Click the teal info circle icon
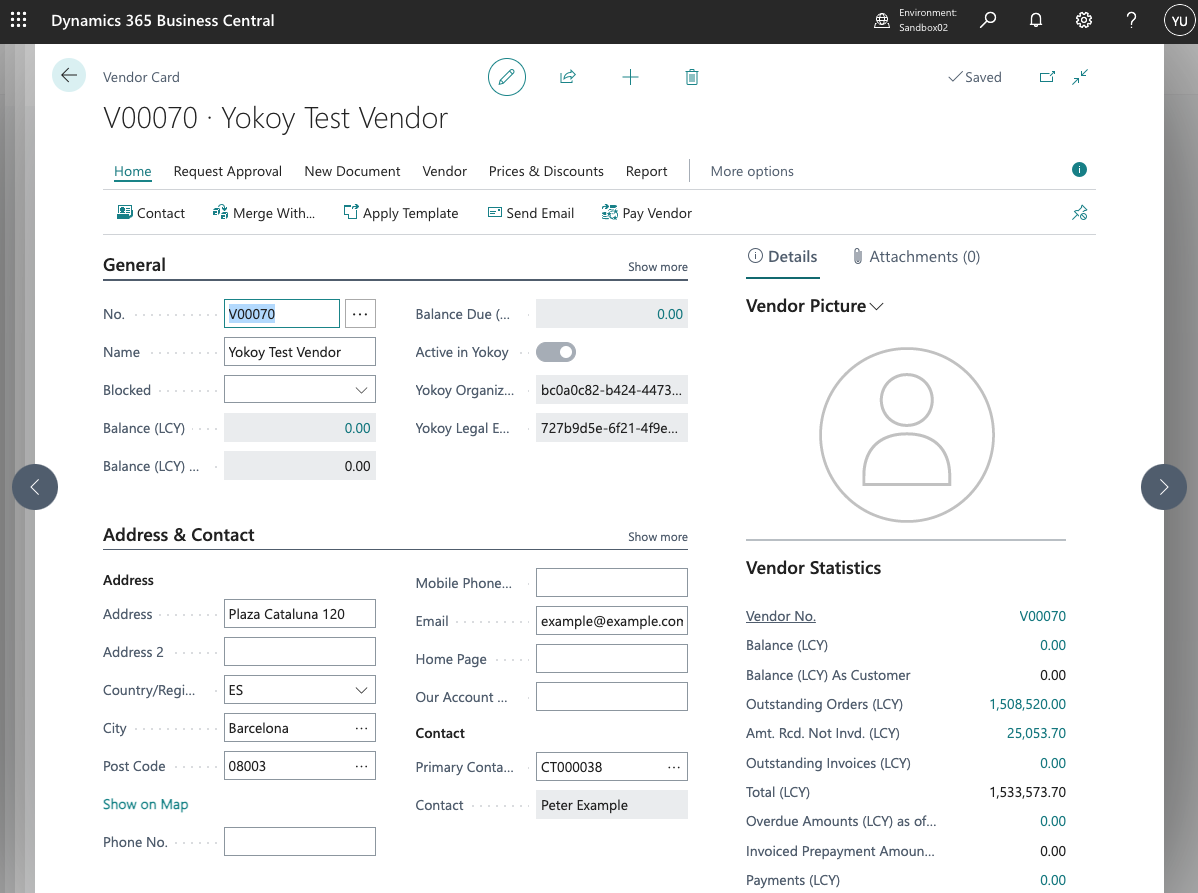 pyautogui.click(x=1079, y=170)
